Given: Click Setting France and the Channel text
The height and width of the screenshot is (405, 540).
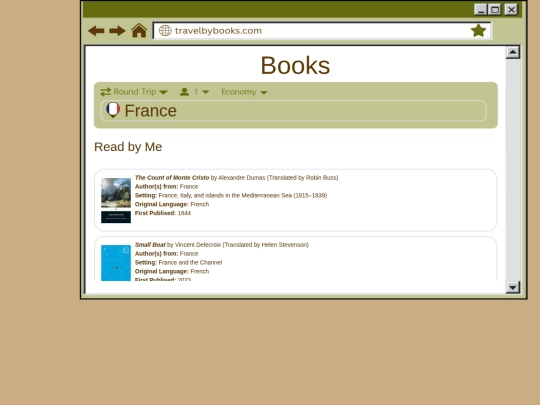Looking at the screenshot, I should (178, 262).
